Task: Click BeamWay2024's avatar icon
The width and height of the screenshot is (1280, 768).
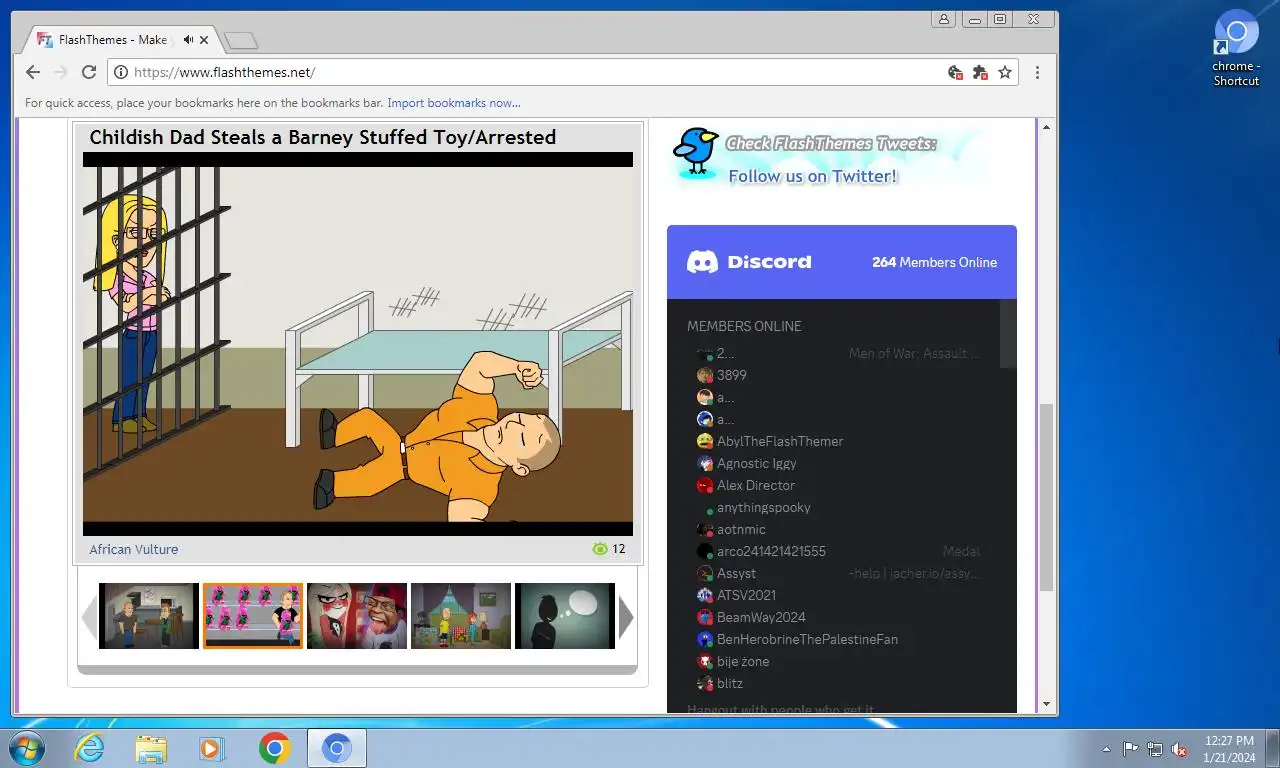Action: (705, 617)
